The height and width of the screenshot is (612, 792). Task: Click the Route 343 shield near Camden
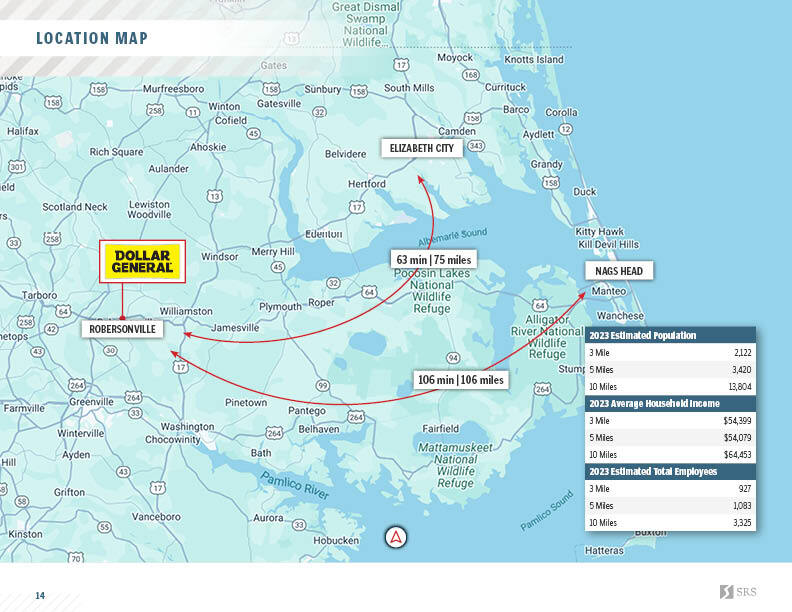(x=476, y=147)
